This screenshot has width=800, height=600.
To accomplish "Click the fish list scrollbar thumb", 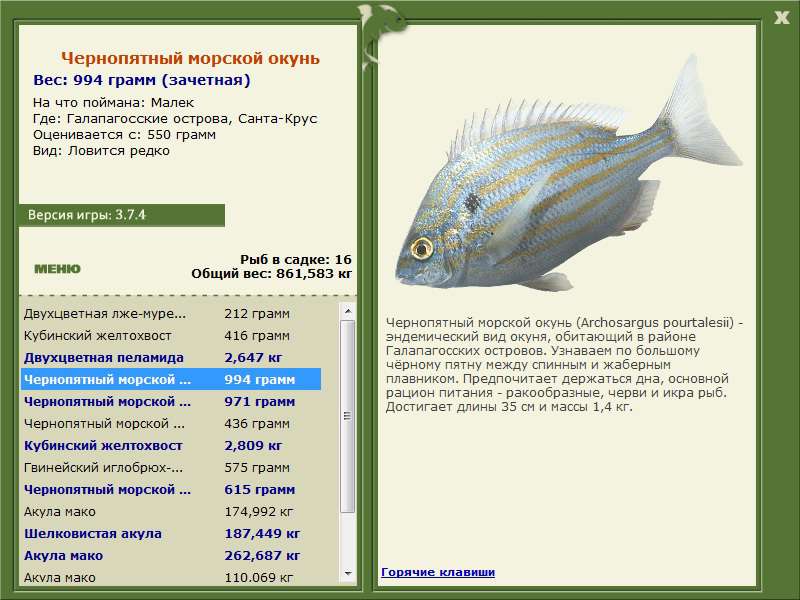I will click(x=348, y=416).
